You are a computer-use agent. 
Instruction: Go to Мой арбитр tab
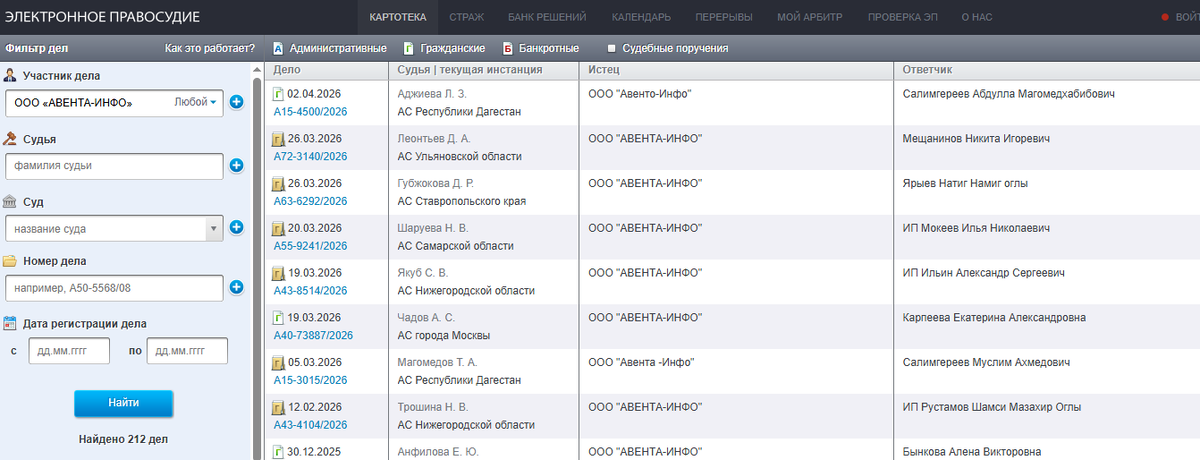click(810, 17)
